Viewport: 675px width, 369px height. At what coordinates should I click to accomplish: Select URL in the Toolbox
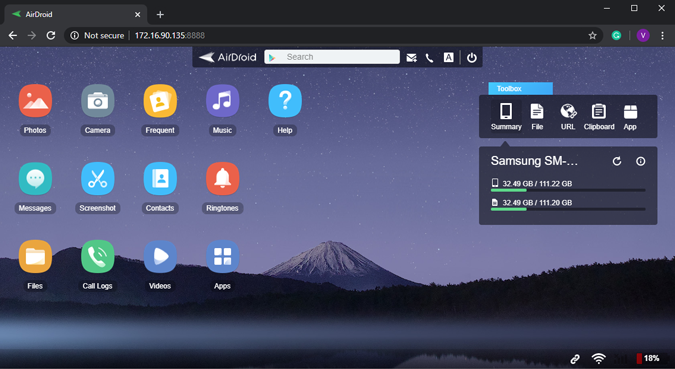click(568, 116)
